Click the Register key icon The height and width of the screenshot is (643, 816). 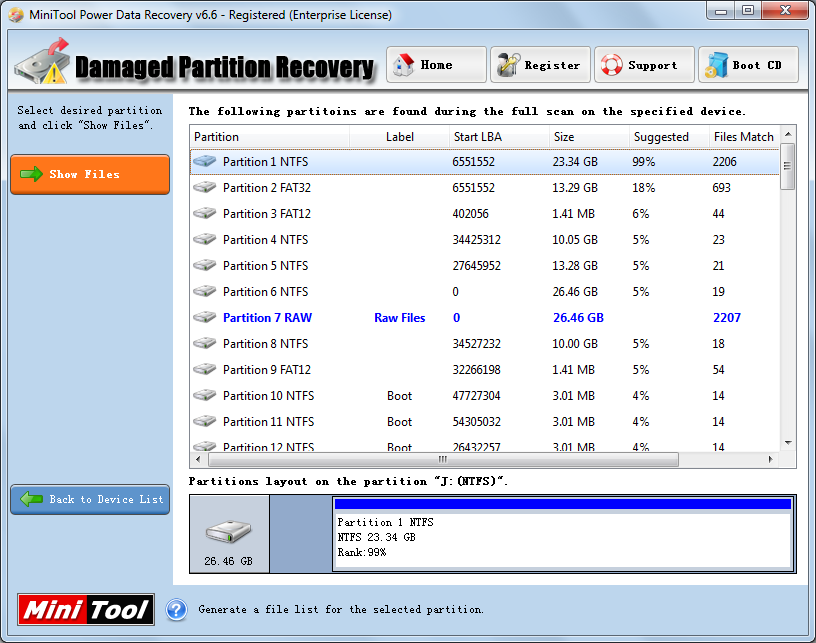(508, 65)
